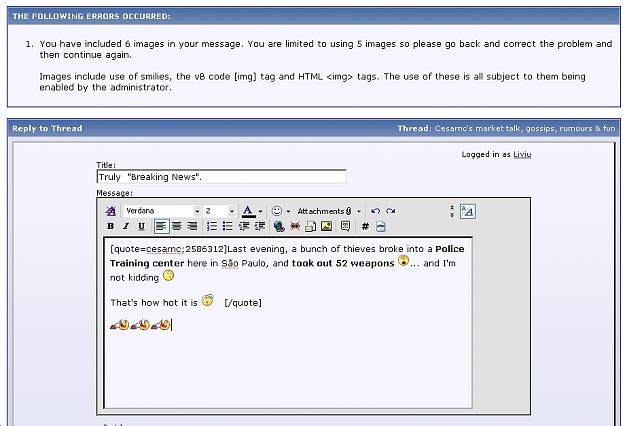The height and width of the screenshot is (426, 625).
Task: Open the Liviu user profile link
Action: (522, 155)
